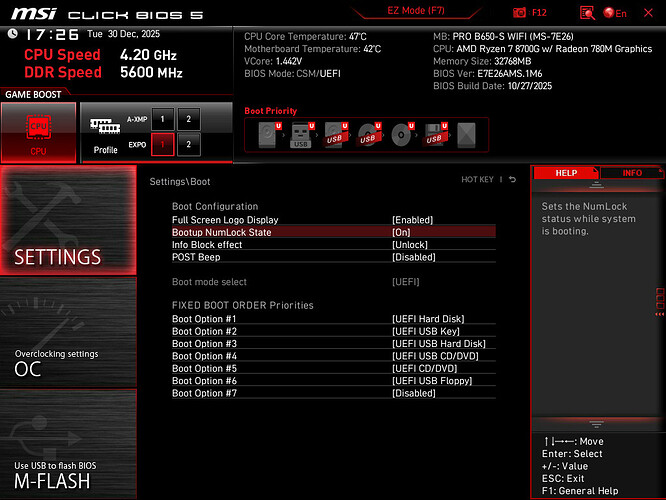Open the OC overclocking settings section
Viewport: 666px width, 500px height.
pyautogui.click(x=68, y=332)
